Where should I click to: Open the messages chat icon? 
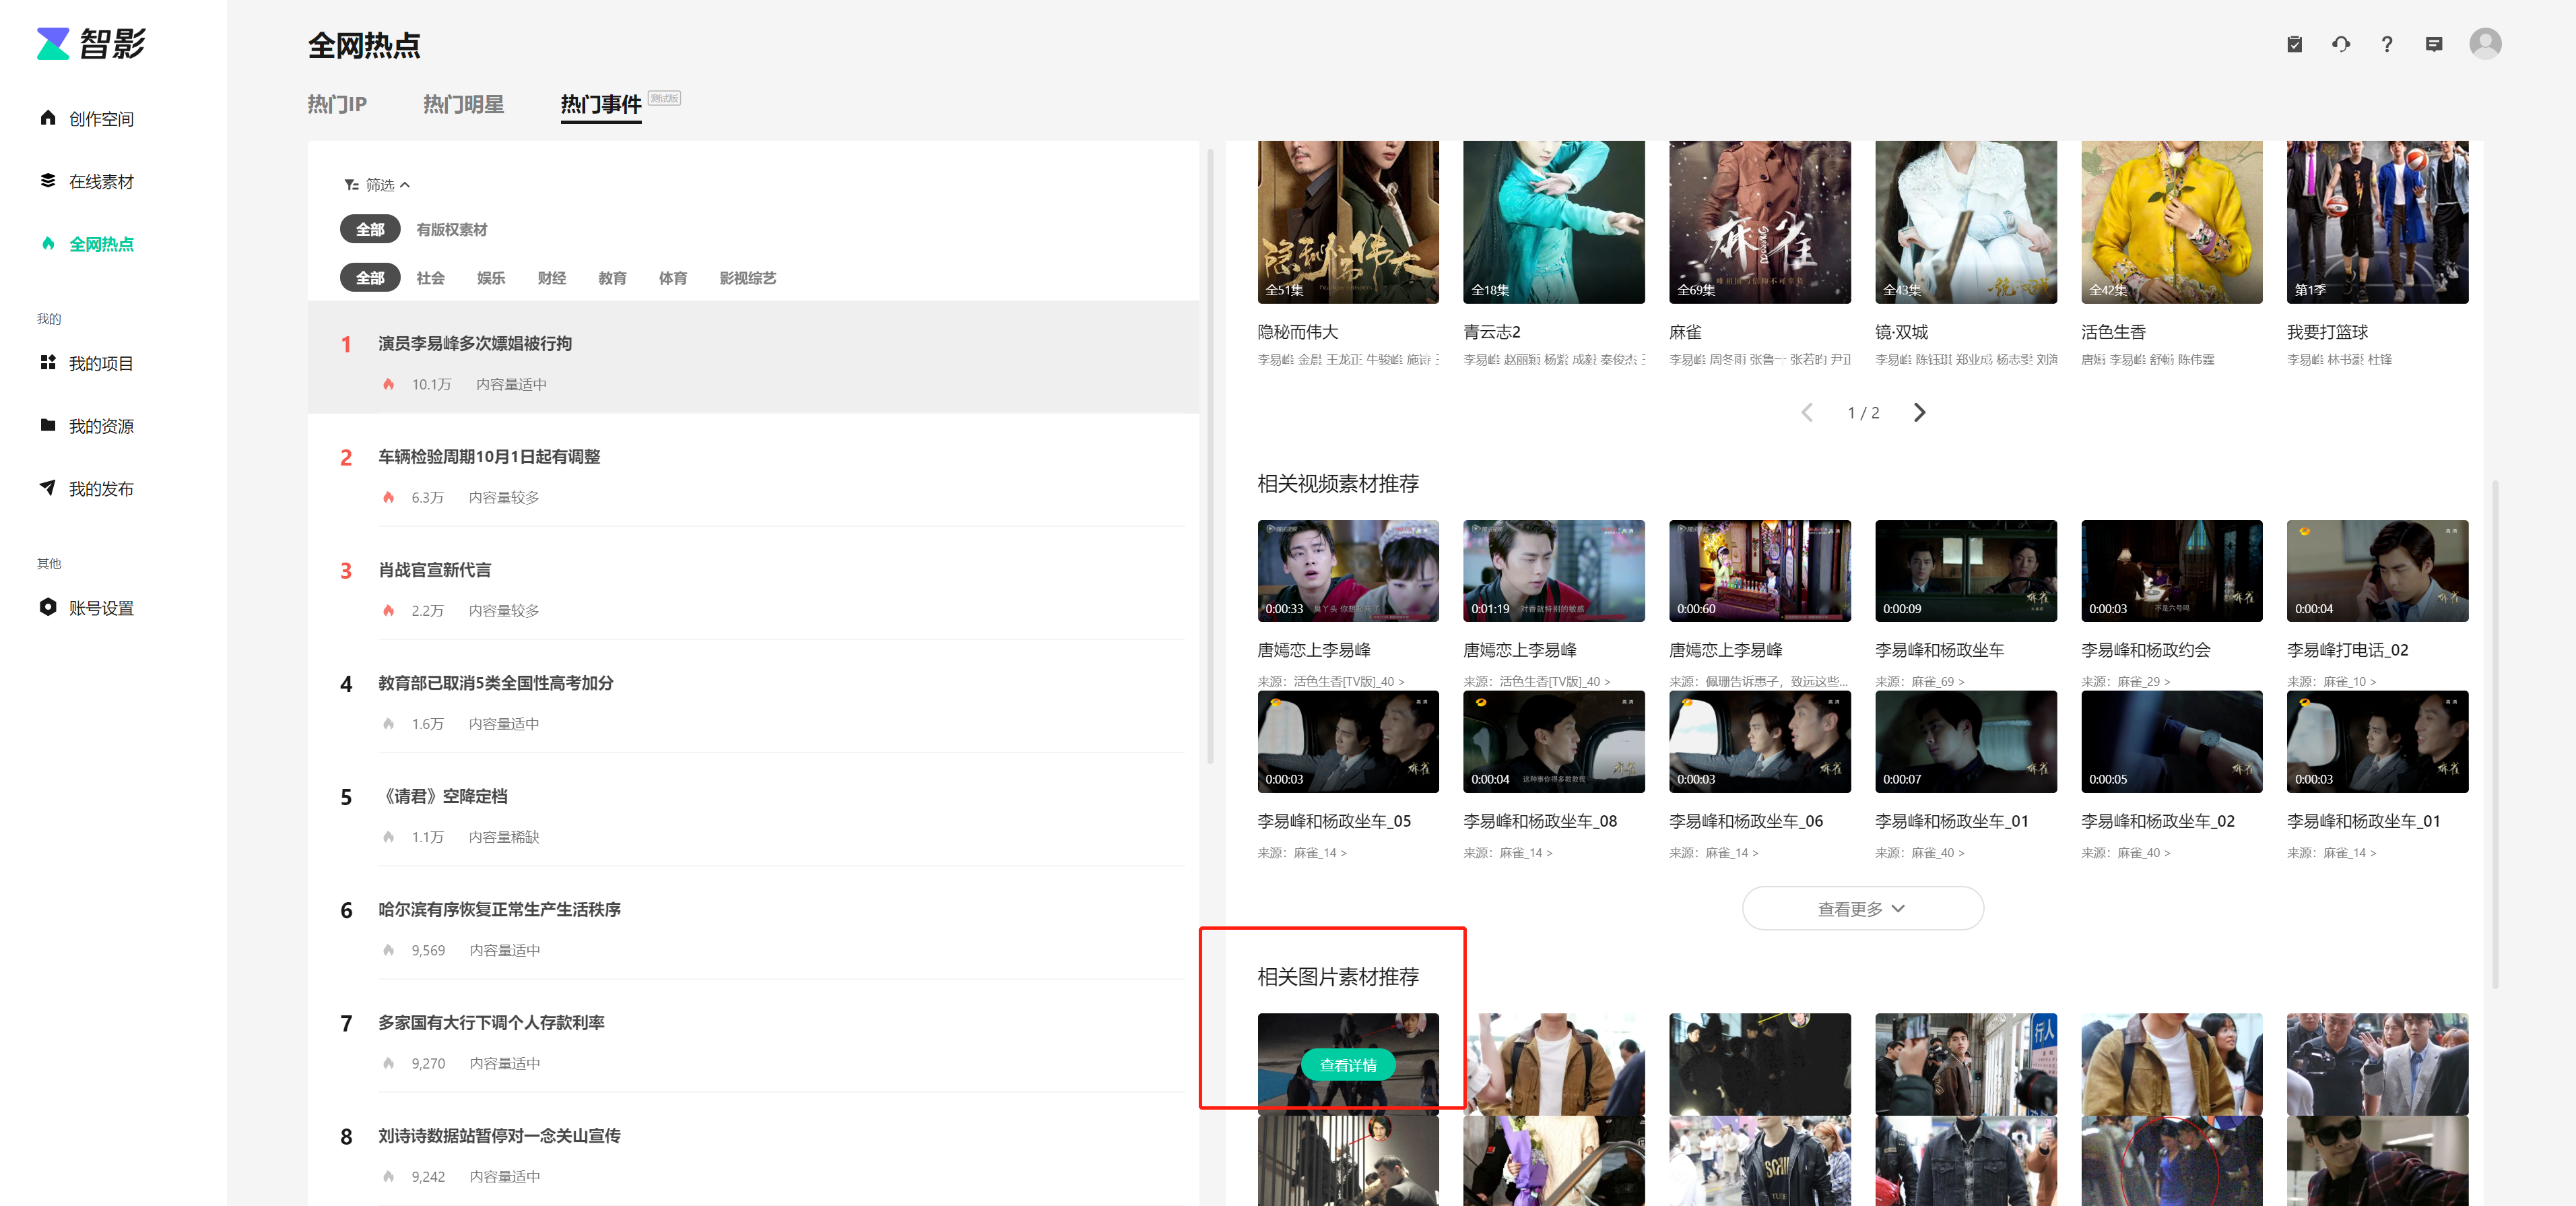point(2433,44)
